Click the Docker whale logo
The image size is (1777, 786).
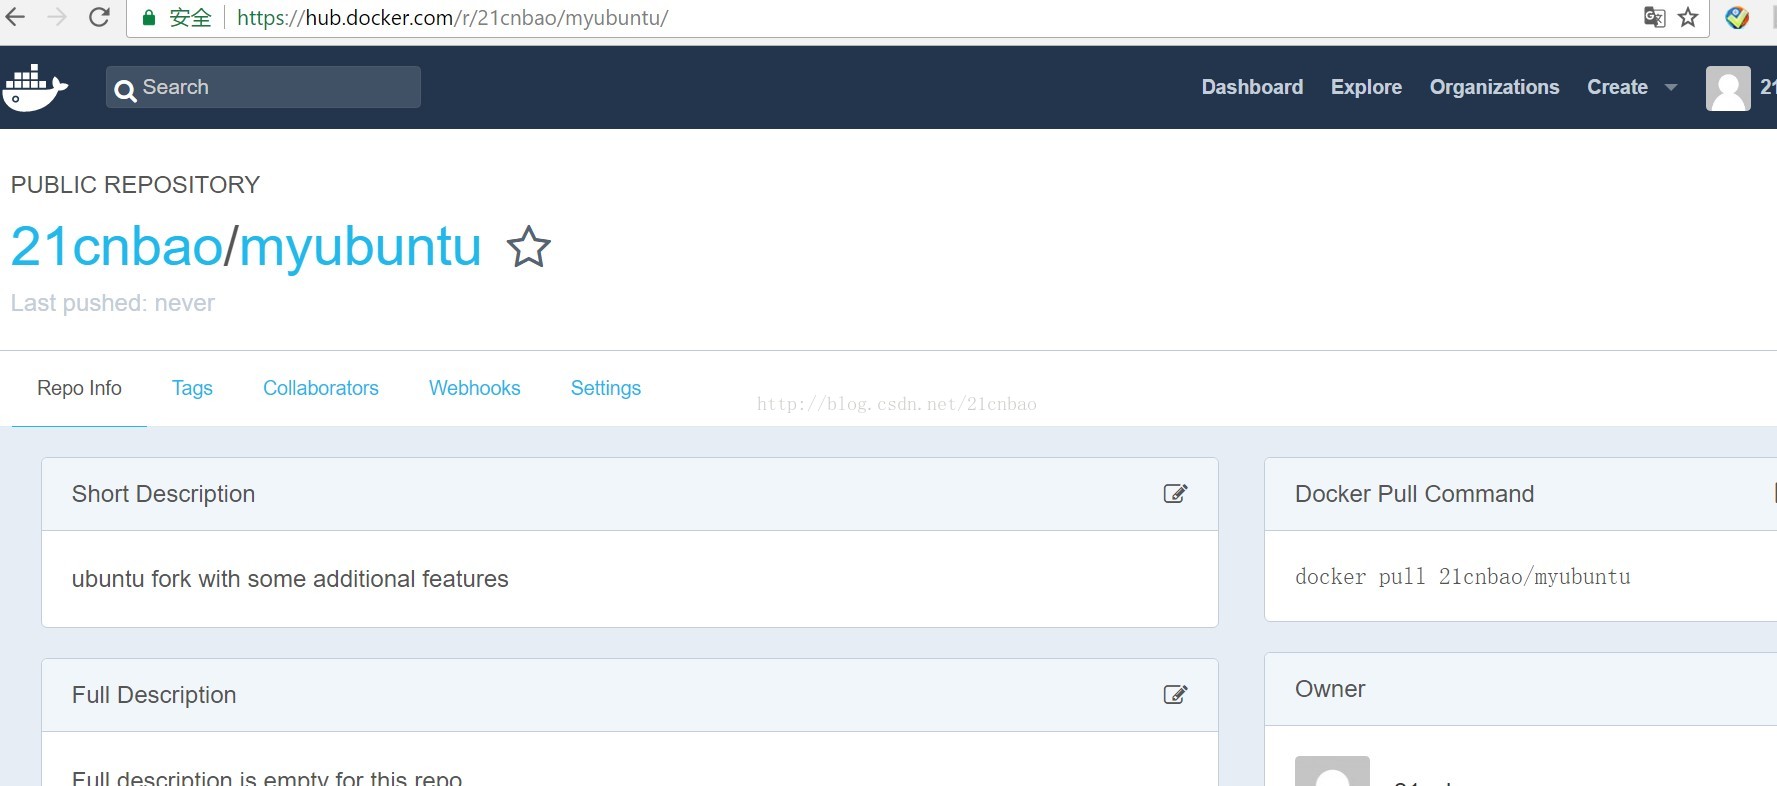click(x=35, y=88)
